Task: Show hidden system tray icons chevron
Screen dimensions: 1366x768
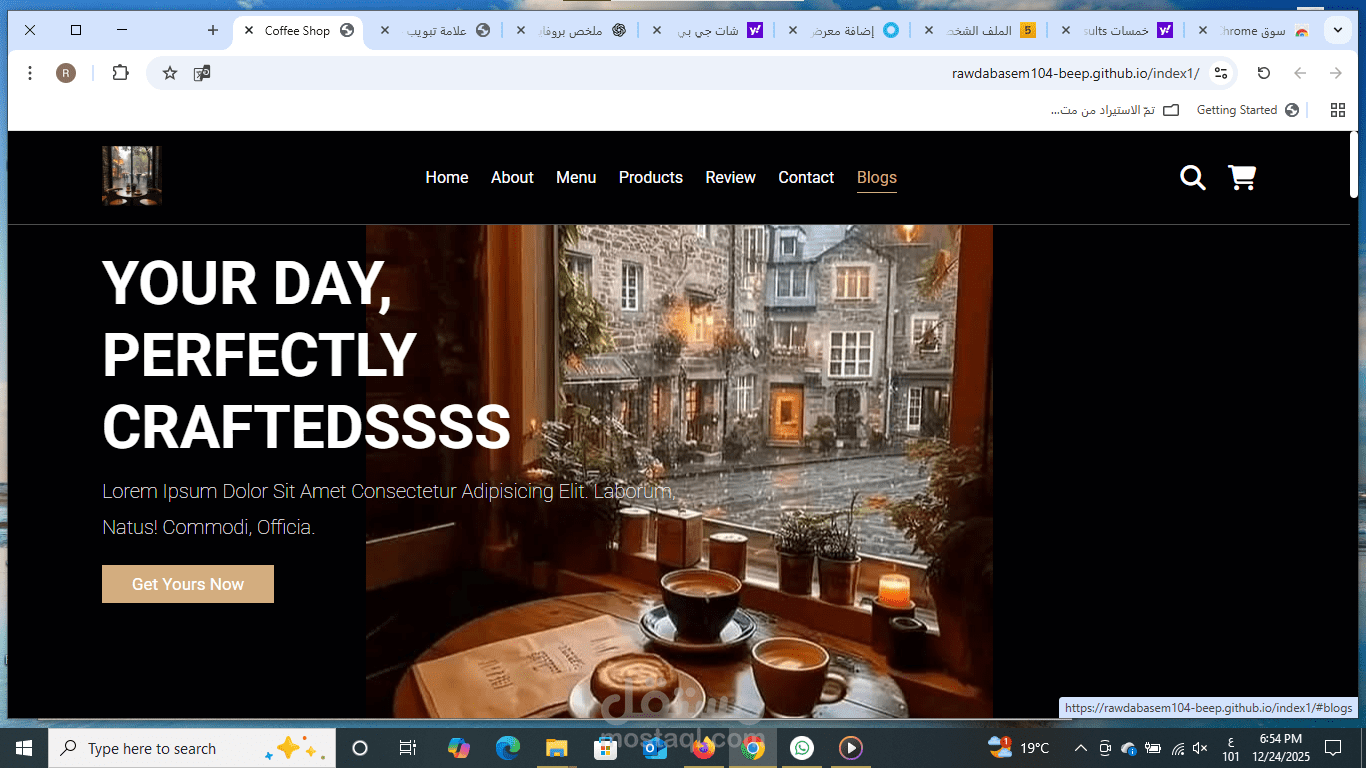Action: pyautogui.click(x=1081, y=748)
